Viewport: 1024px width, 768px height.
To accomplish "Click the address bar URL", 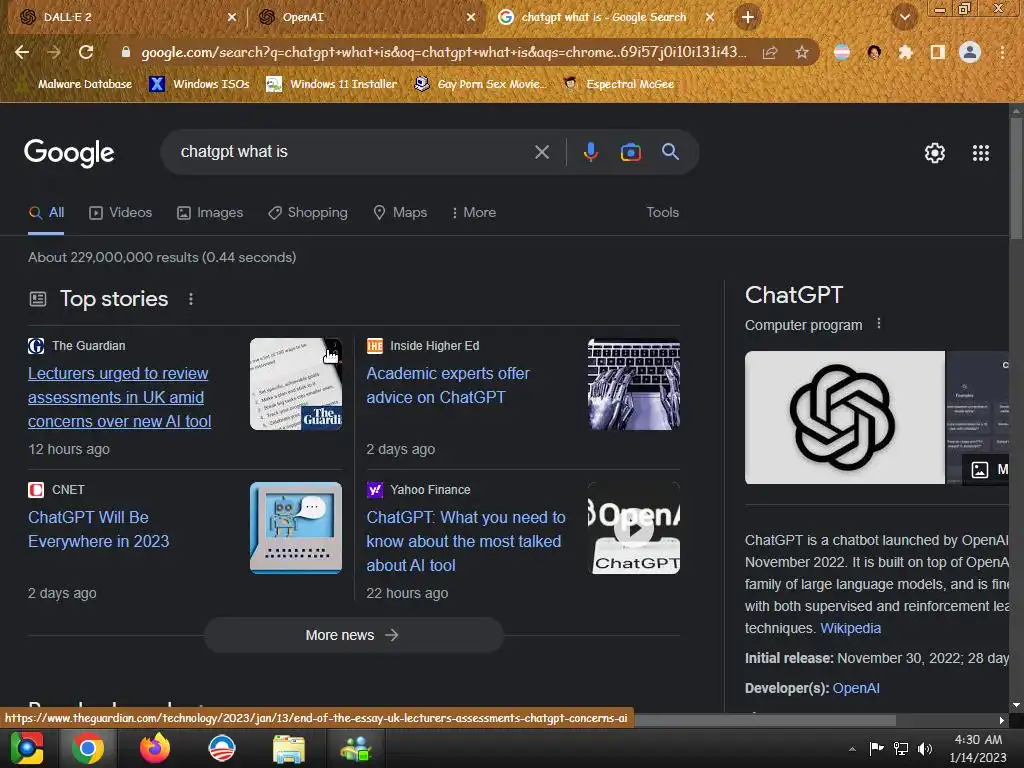I will 443,52.
